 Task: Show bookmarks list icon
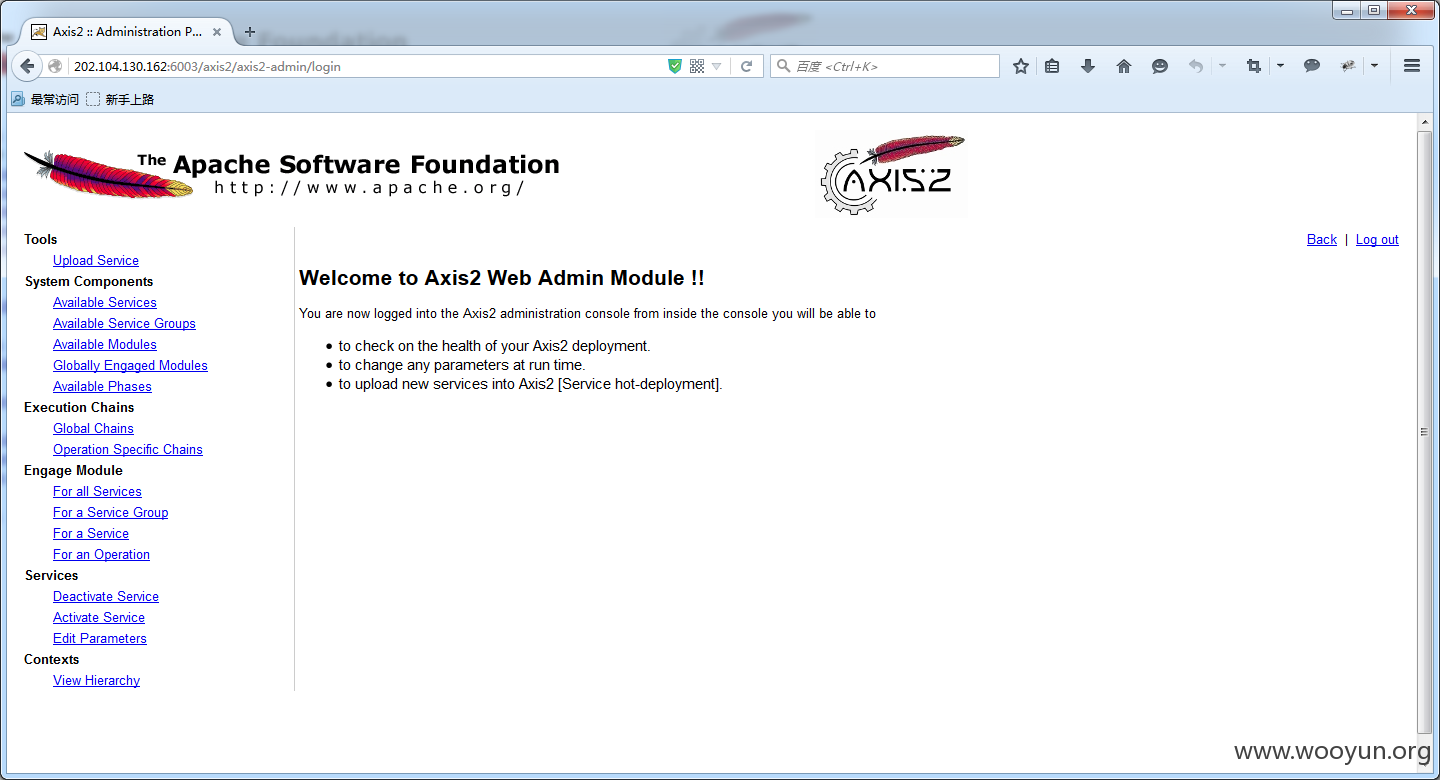click(1052, 66)
